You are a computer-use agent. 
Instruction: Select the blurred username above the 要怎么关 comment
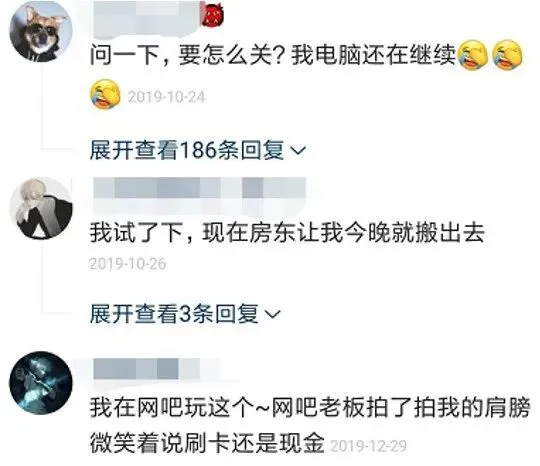[x=146, y=18]
